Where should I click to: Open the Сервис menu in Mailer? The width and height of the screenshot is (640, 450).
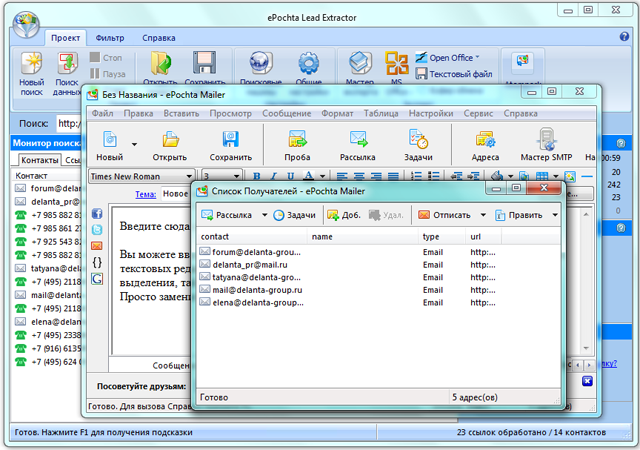pyautogui.click(x=478, y=113)
